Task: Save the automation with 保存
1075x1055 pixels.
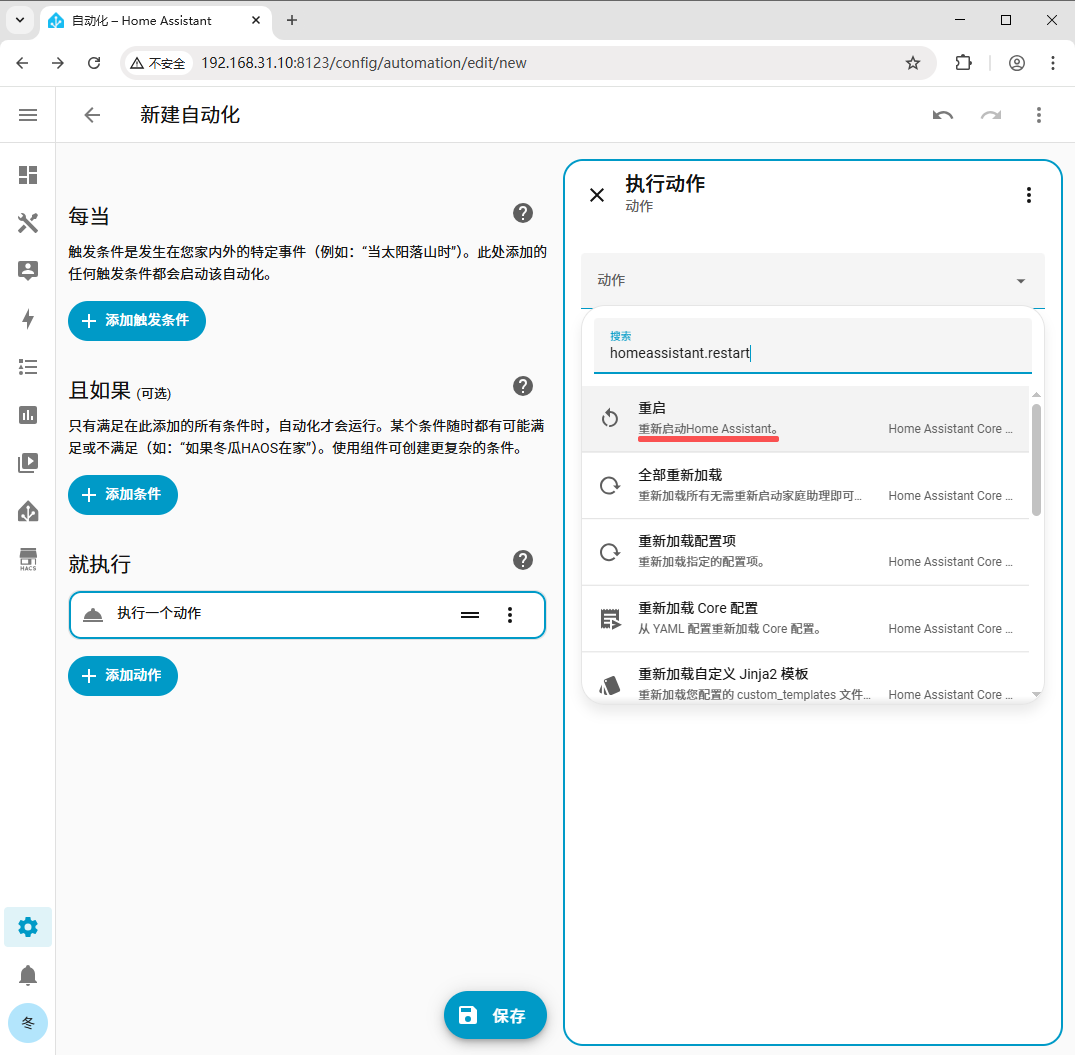Action: [495, 1015]
